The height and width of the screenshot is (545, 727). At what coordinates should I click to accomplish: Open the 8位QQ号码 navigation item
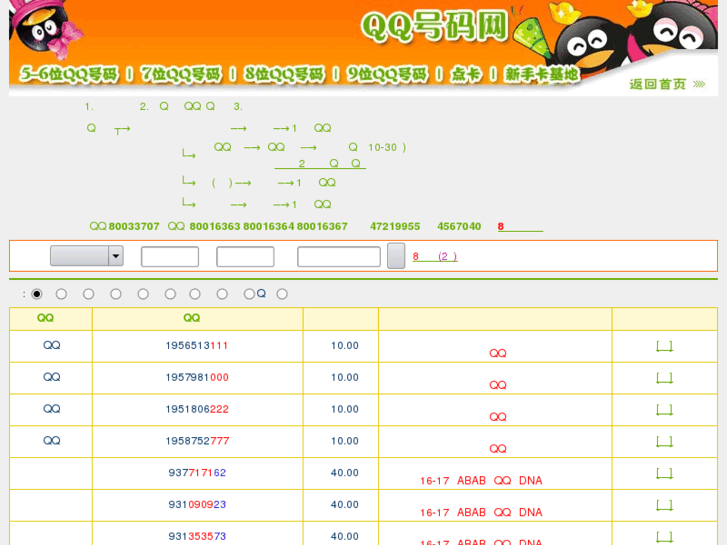pos(284,74)
